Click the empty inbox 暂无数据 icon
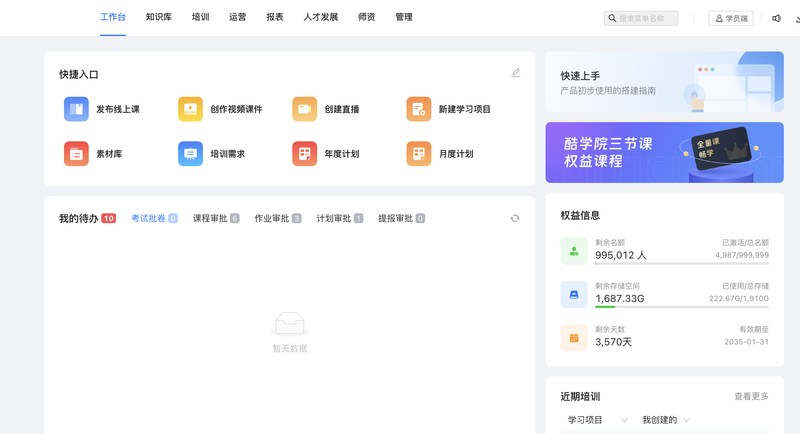 click(290, 324)
